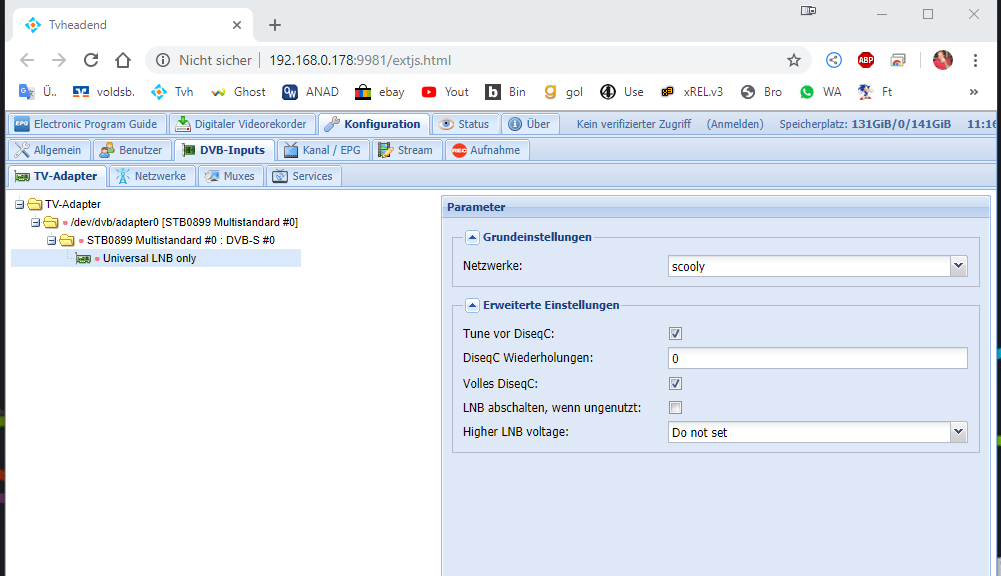Open the Bin bookmark
The width and height of the screenshot is (1001, 576).
click(506, 92)
